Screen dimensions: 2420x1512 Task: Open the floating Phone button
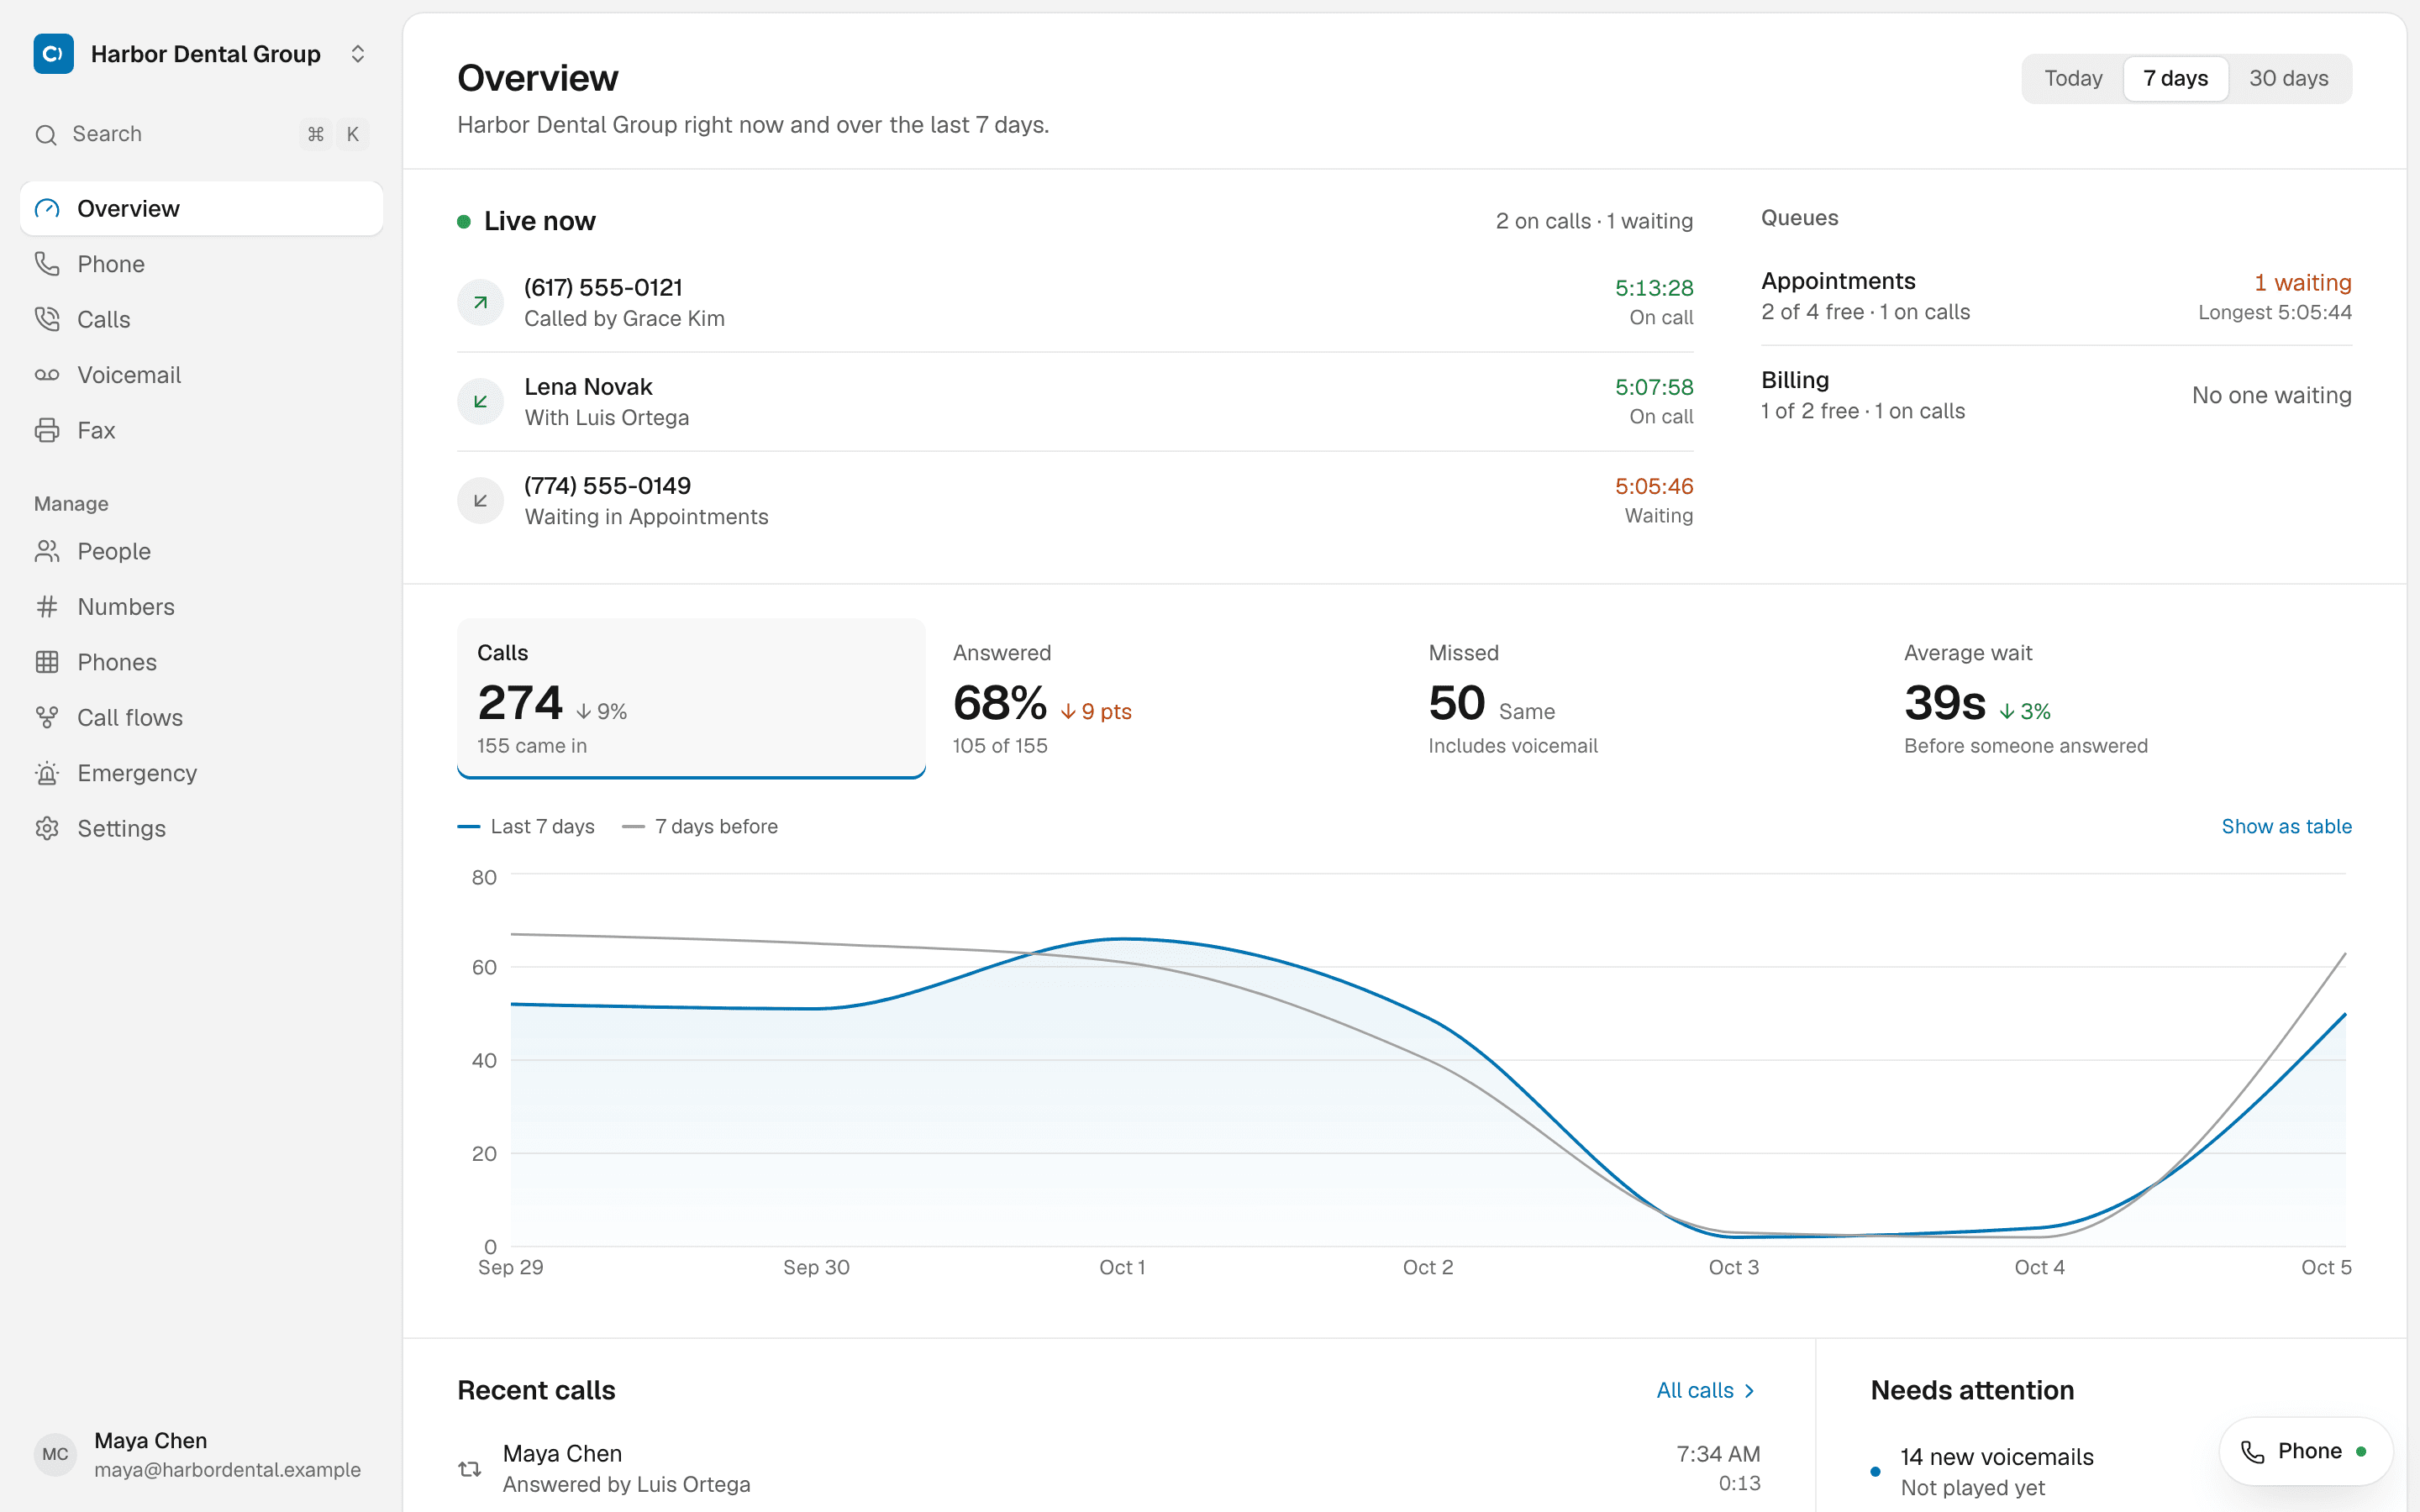(x=2305, y=1451)
